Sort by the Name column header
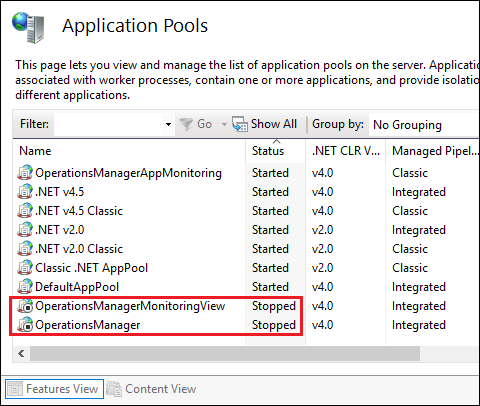Screen dimensions: 480x406 pos(129,151)
